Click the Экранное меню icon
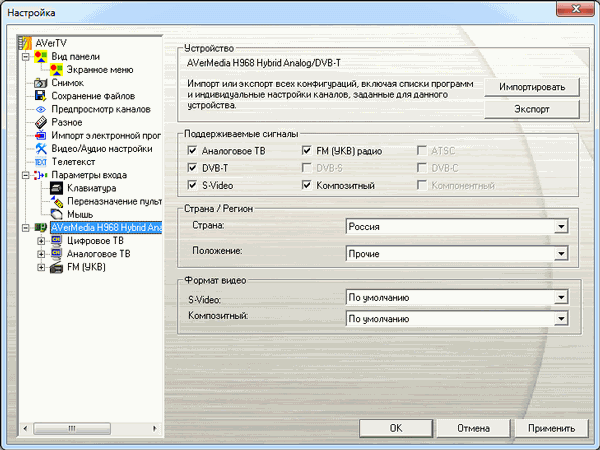600x450 pixels. pos(57,70)
